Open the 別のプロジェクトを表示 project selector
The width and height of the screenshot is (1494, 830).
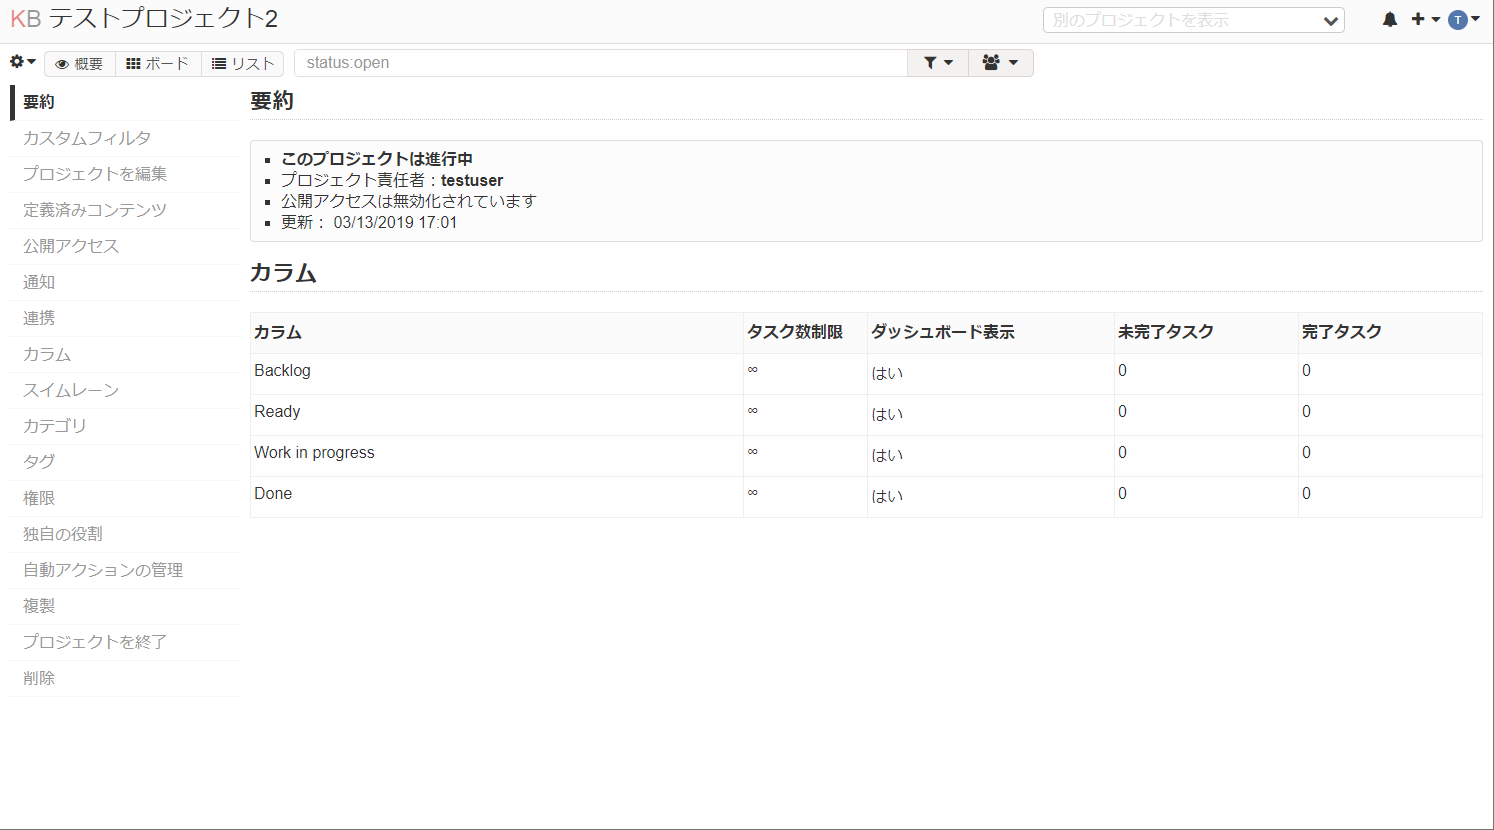1194,19
